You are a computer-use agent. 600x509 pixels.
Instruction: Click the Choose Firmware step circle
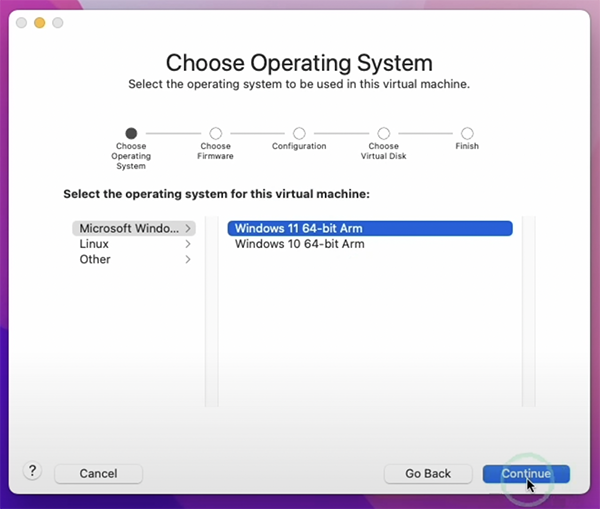click(x=216, y=133)
